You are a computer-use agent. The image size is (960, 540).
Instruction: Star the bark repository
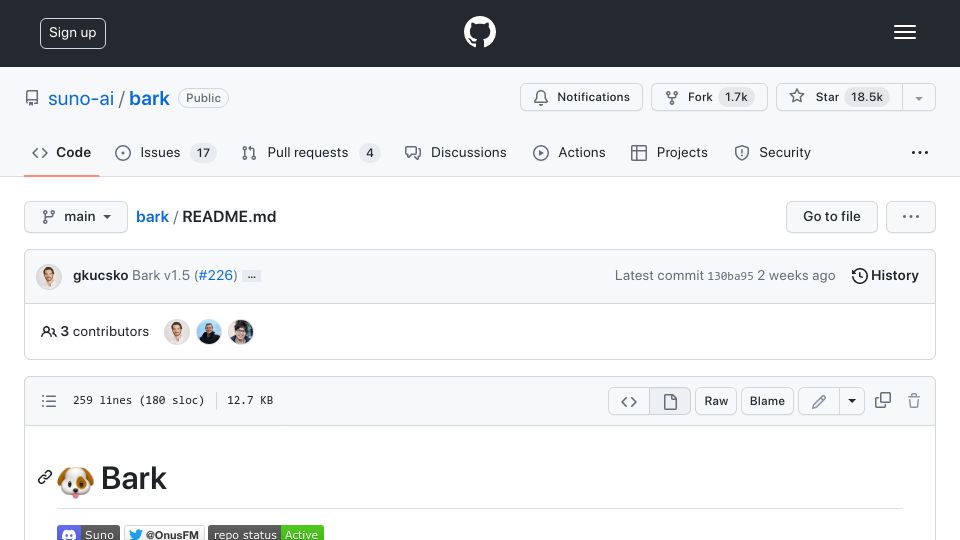tap(839, 97)
